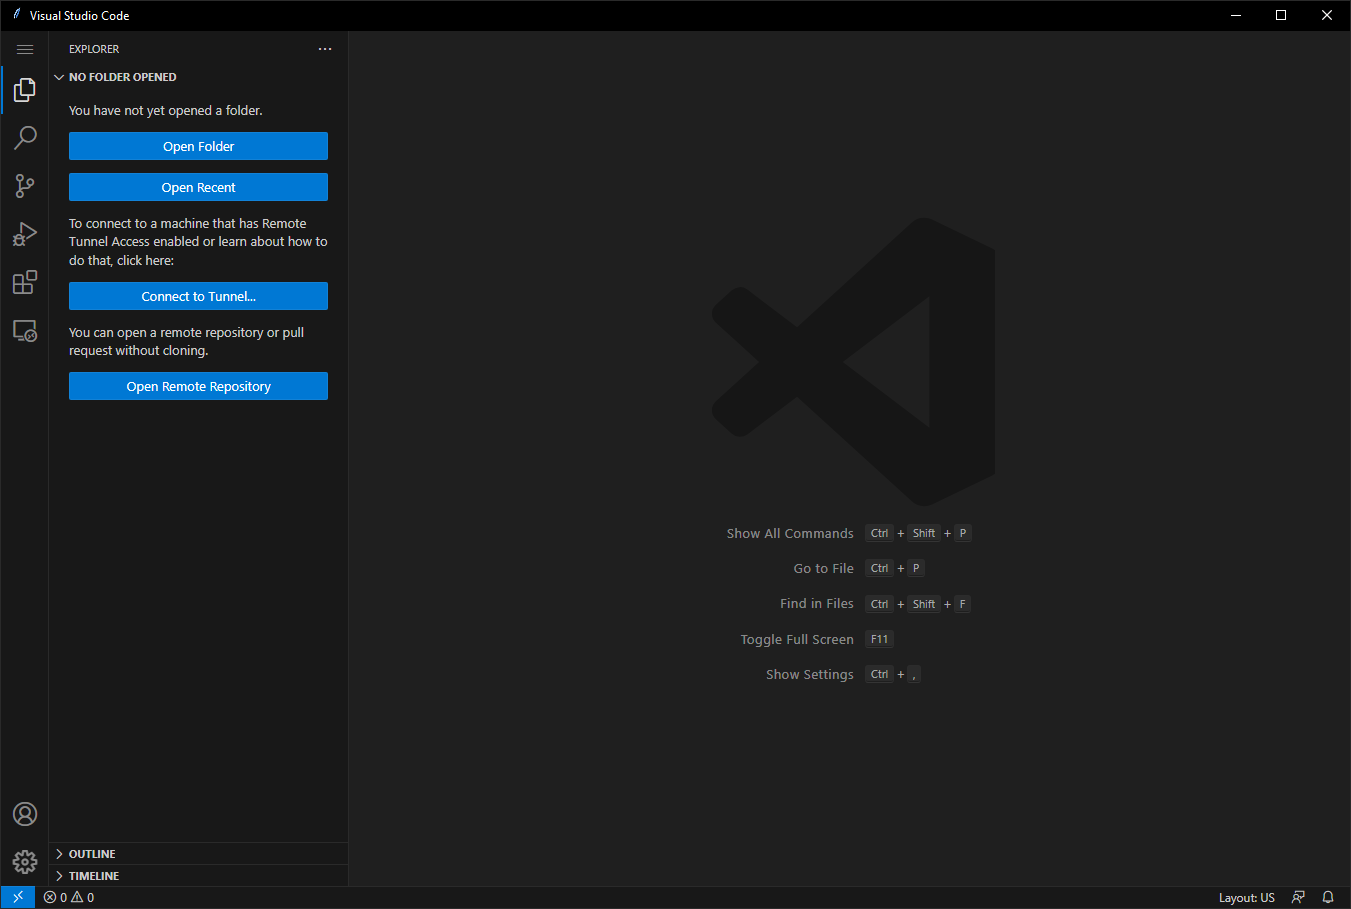
Task: Open the notifications bell
Action: (x=1327, y=897)
